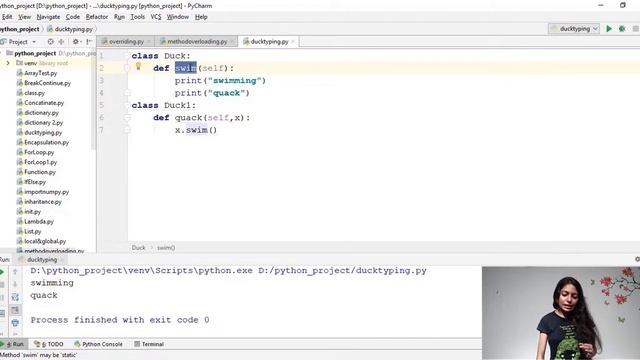Open the Code menu
The height and width of the screenshot is (360, 640).
pyautogui.click(x=73, y=17)
